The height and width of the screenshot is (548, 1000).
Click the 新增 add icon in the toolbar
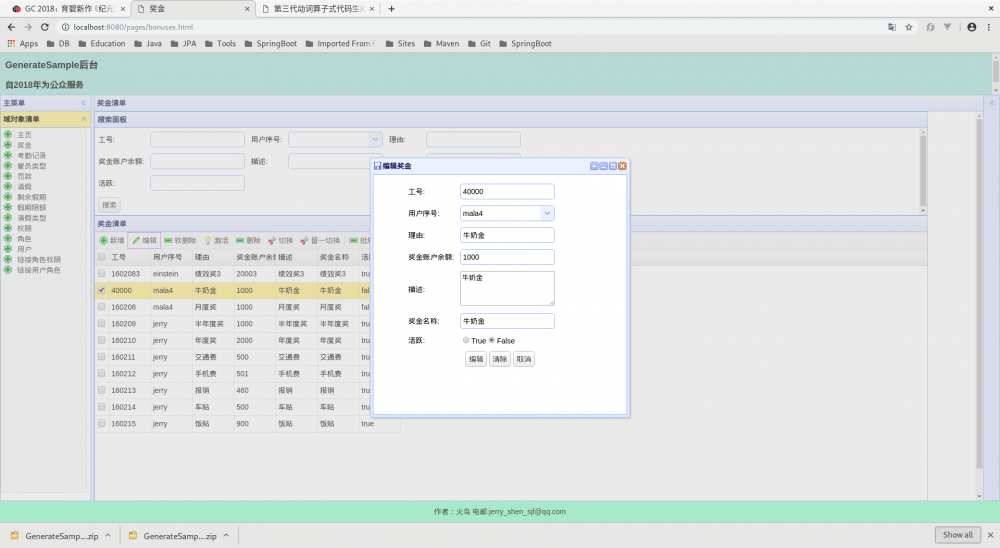point(103,241)
